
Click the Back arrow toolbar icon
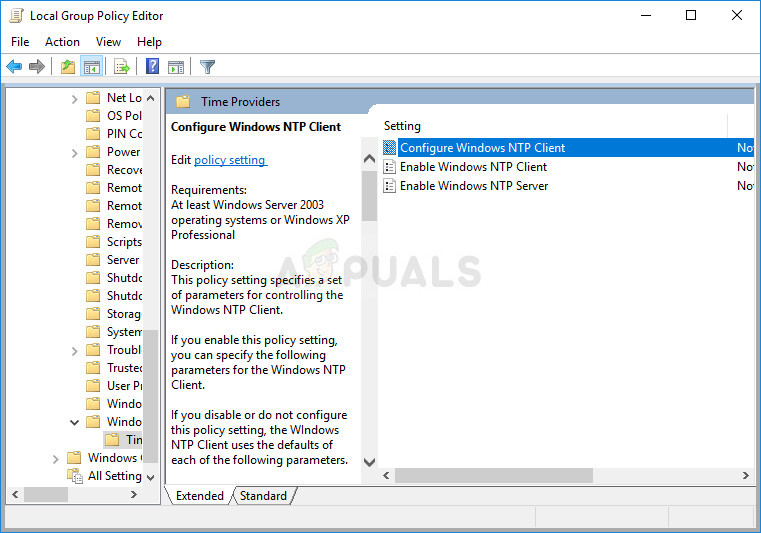[x=15, y=66]
